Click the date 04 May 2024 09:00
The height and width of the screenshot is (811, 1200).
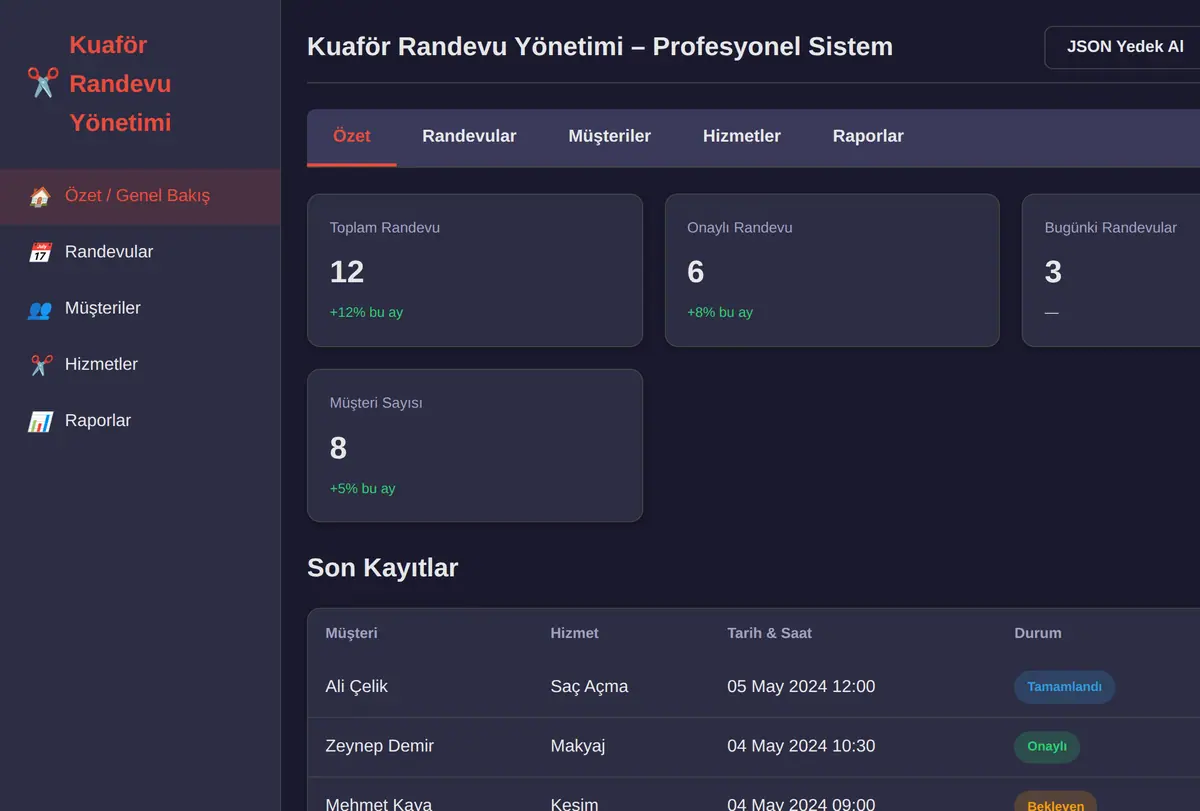point(801,804)
